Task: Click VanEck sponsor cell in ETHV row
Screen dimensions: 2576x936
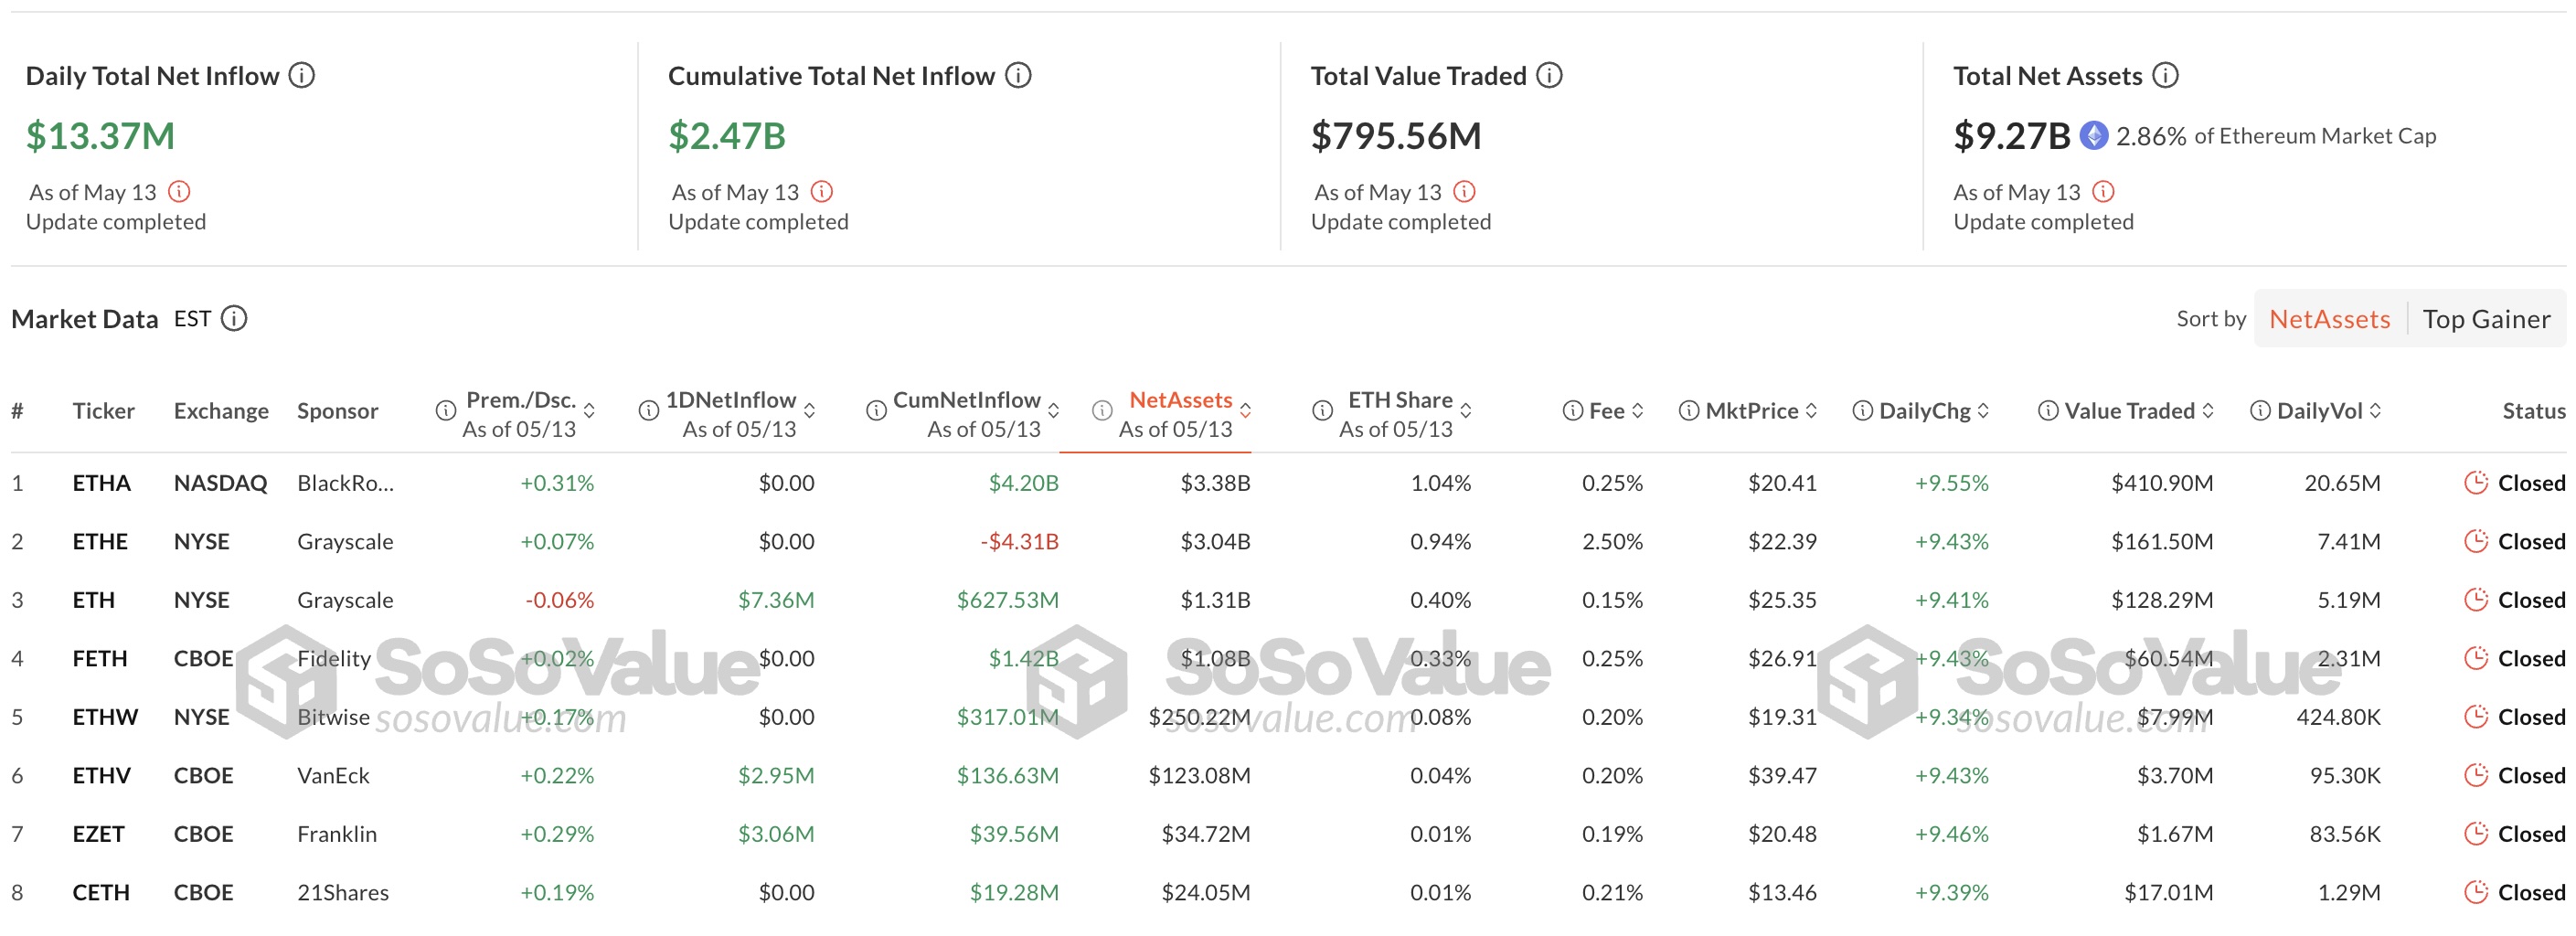Action: click(x=333, y=775)
